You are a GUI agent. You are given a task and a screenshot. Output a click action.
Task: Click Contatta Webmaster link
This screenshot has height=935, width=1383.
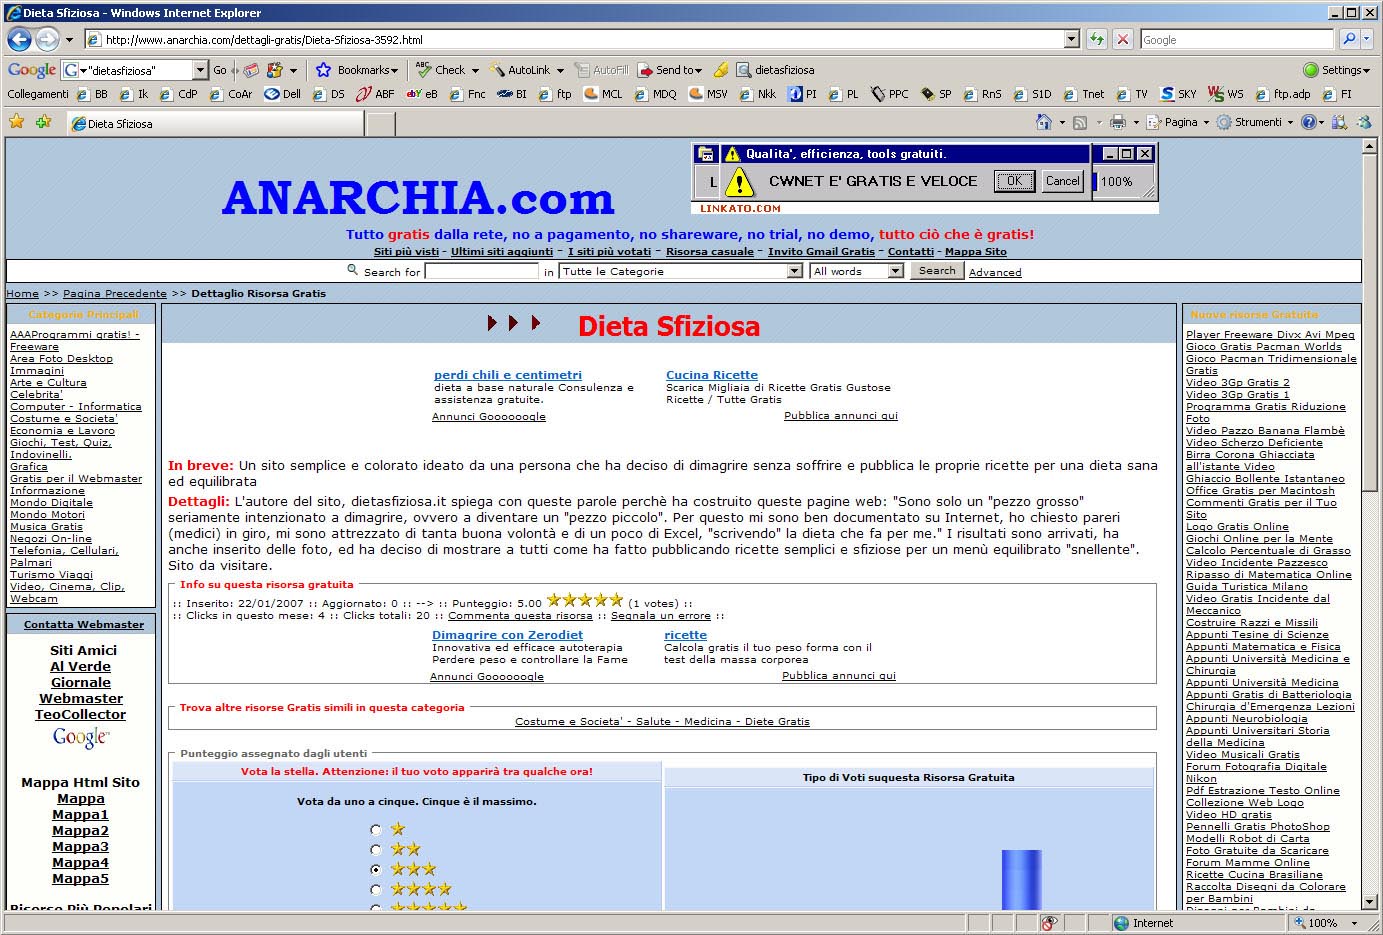click(x=84, y=624)
